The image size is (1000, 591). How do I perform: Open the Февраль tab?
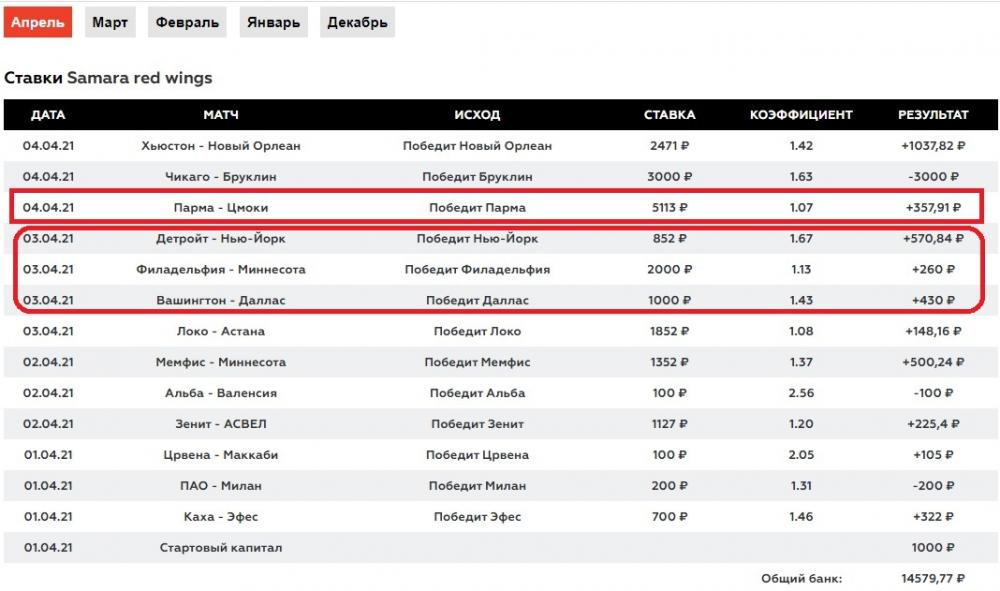pyautogui.click(x=187, y=22)
